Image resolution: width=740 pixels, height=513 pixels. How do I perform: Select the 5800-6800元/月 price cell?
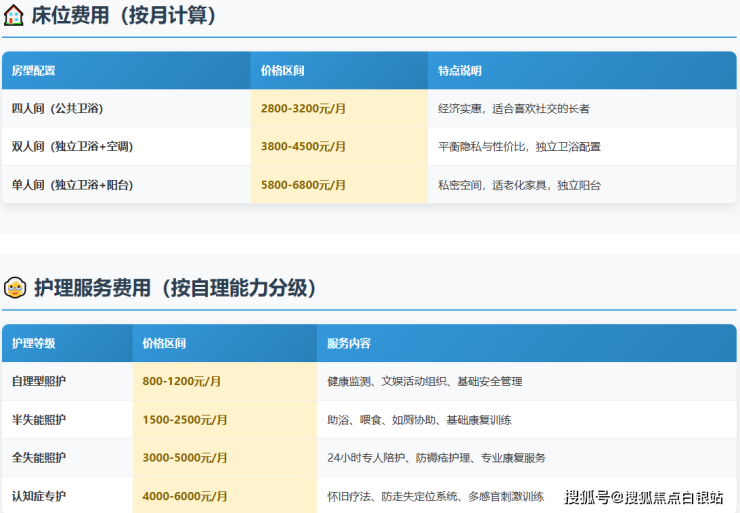(x=303, y=185)
